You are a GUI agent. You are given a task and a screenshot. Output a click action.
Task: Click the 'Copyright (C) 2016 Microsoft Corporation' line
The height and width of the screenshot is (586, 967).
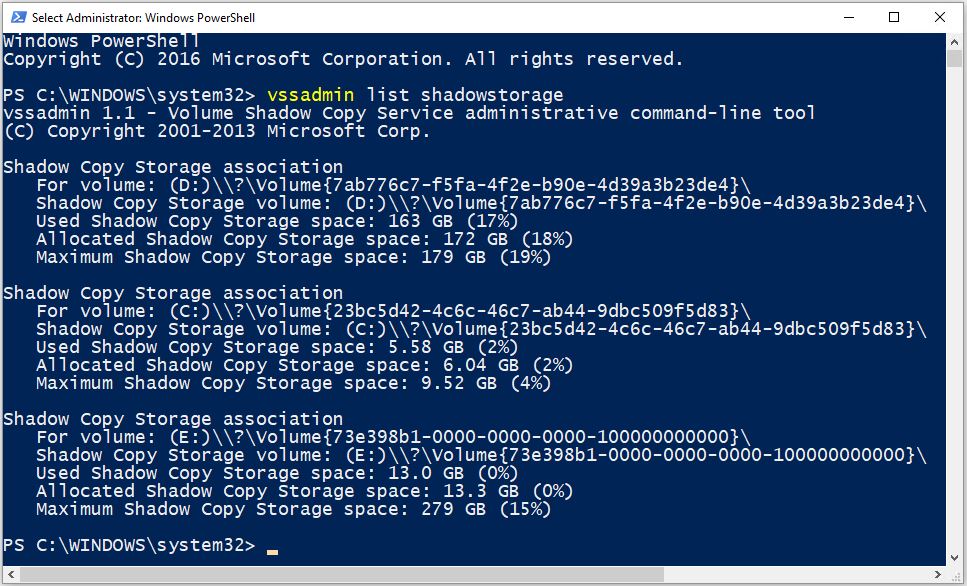click(x=344, y=59)
